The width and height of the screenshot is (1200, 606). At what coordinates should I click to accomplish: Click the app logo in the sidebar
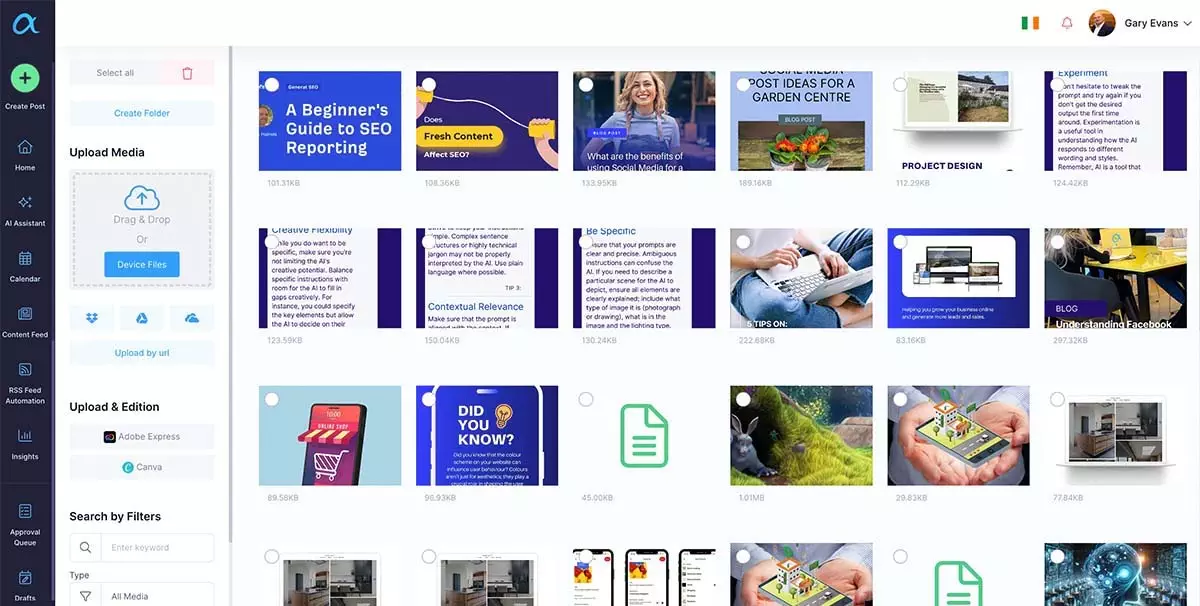25,22
